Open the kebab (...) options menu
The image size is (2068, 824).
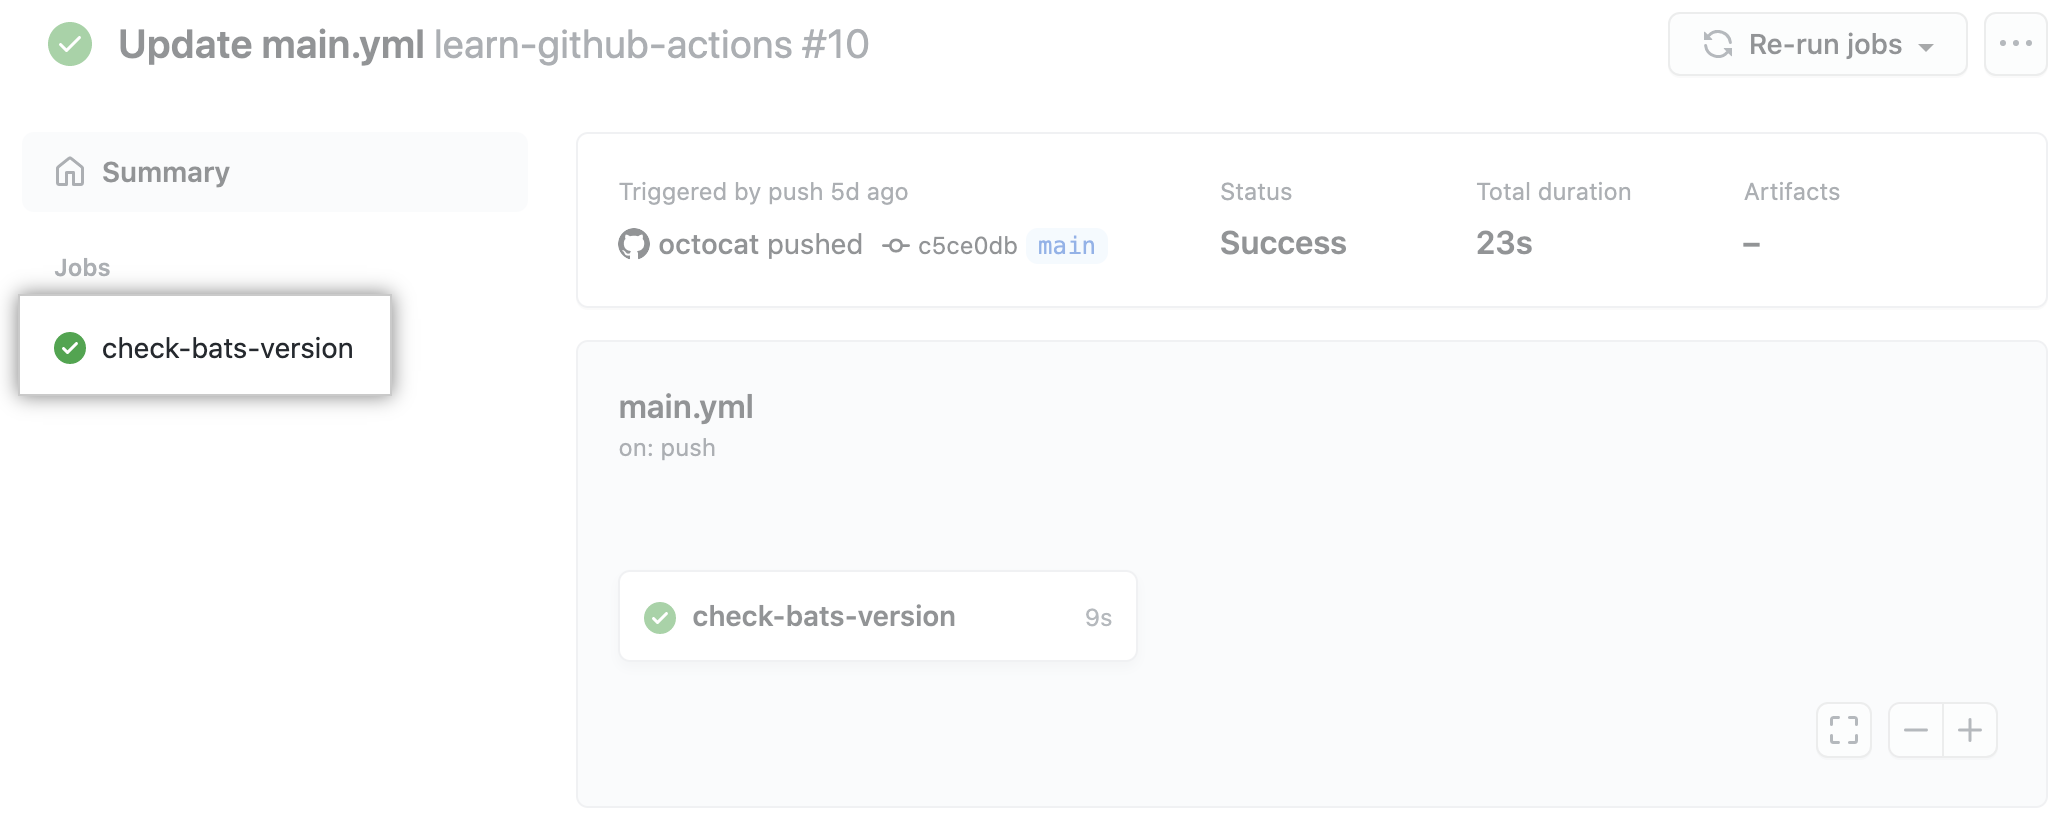pos(2018,44)
